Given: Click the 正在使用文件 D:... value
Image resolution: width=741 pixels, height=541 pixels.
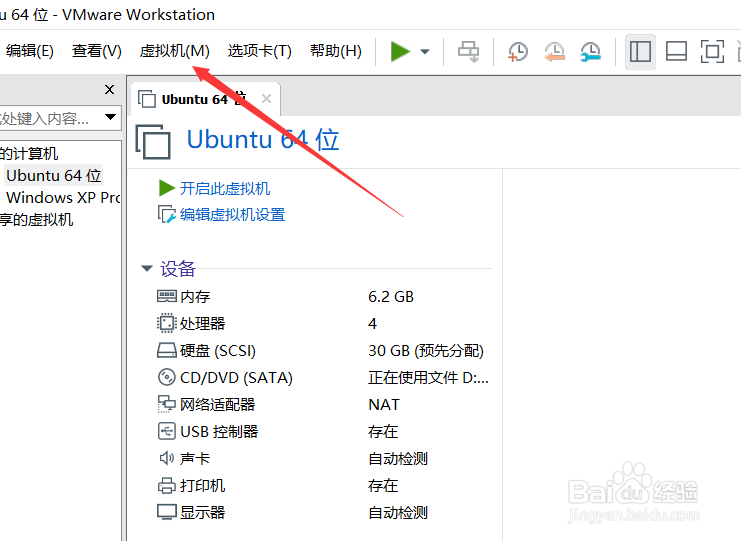Looking at the screenshot, I should (428, 378).
